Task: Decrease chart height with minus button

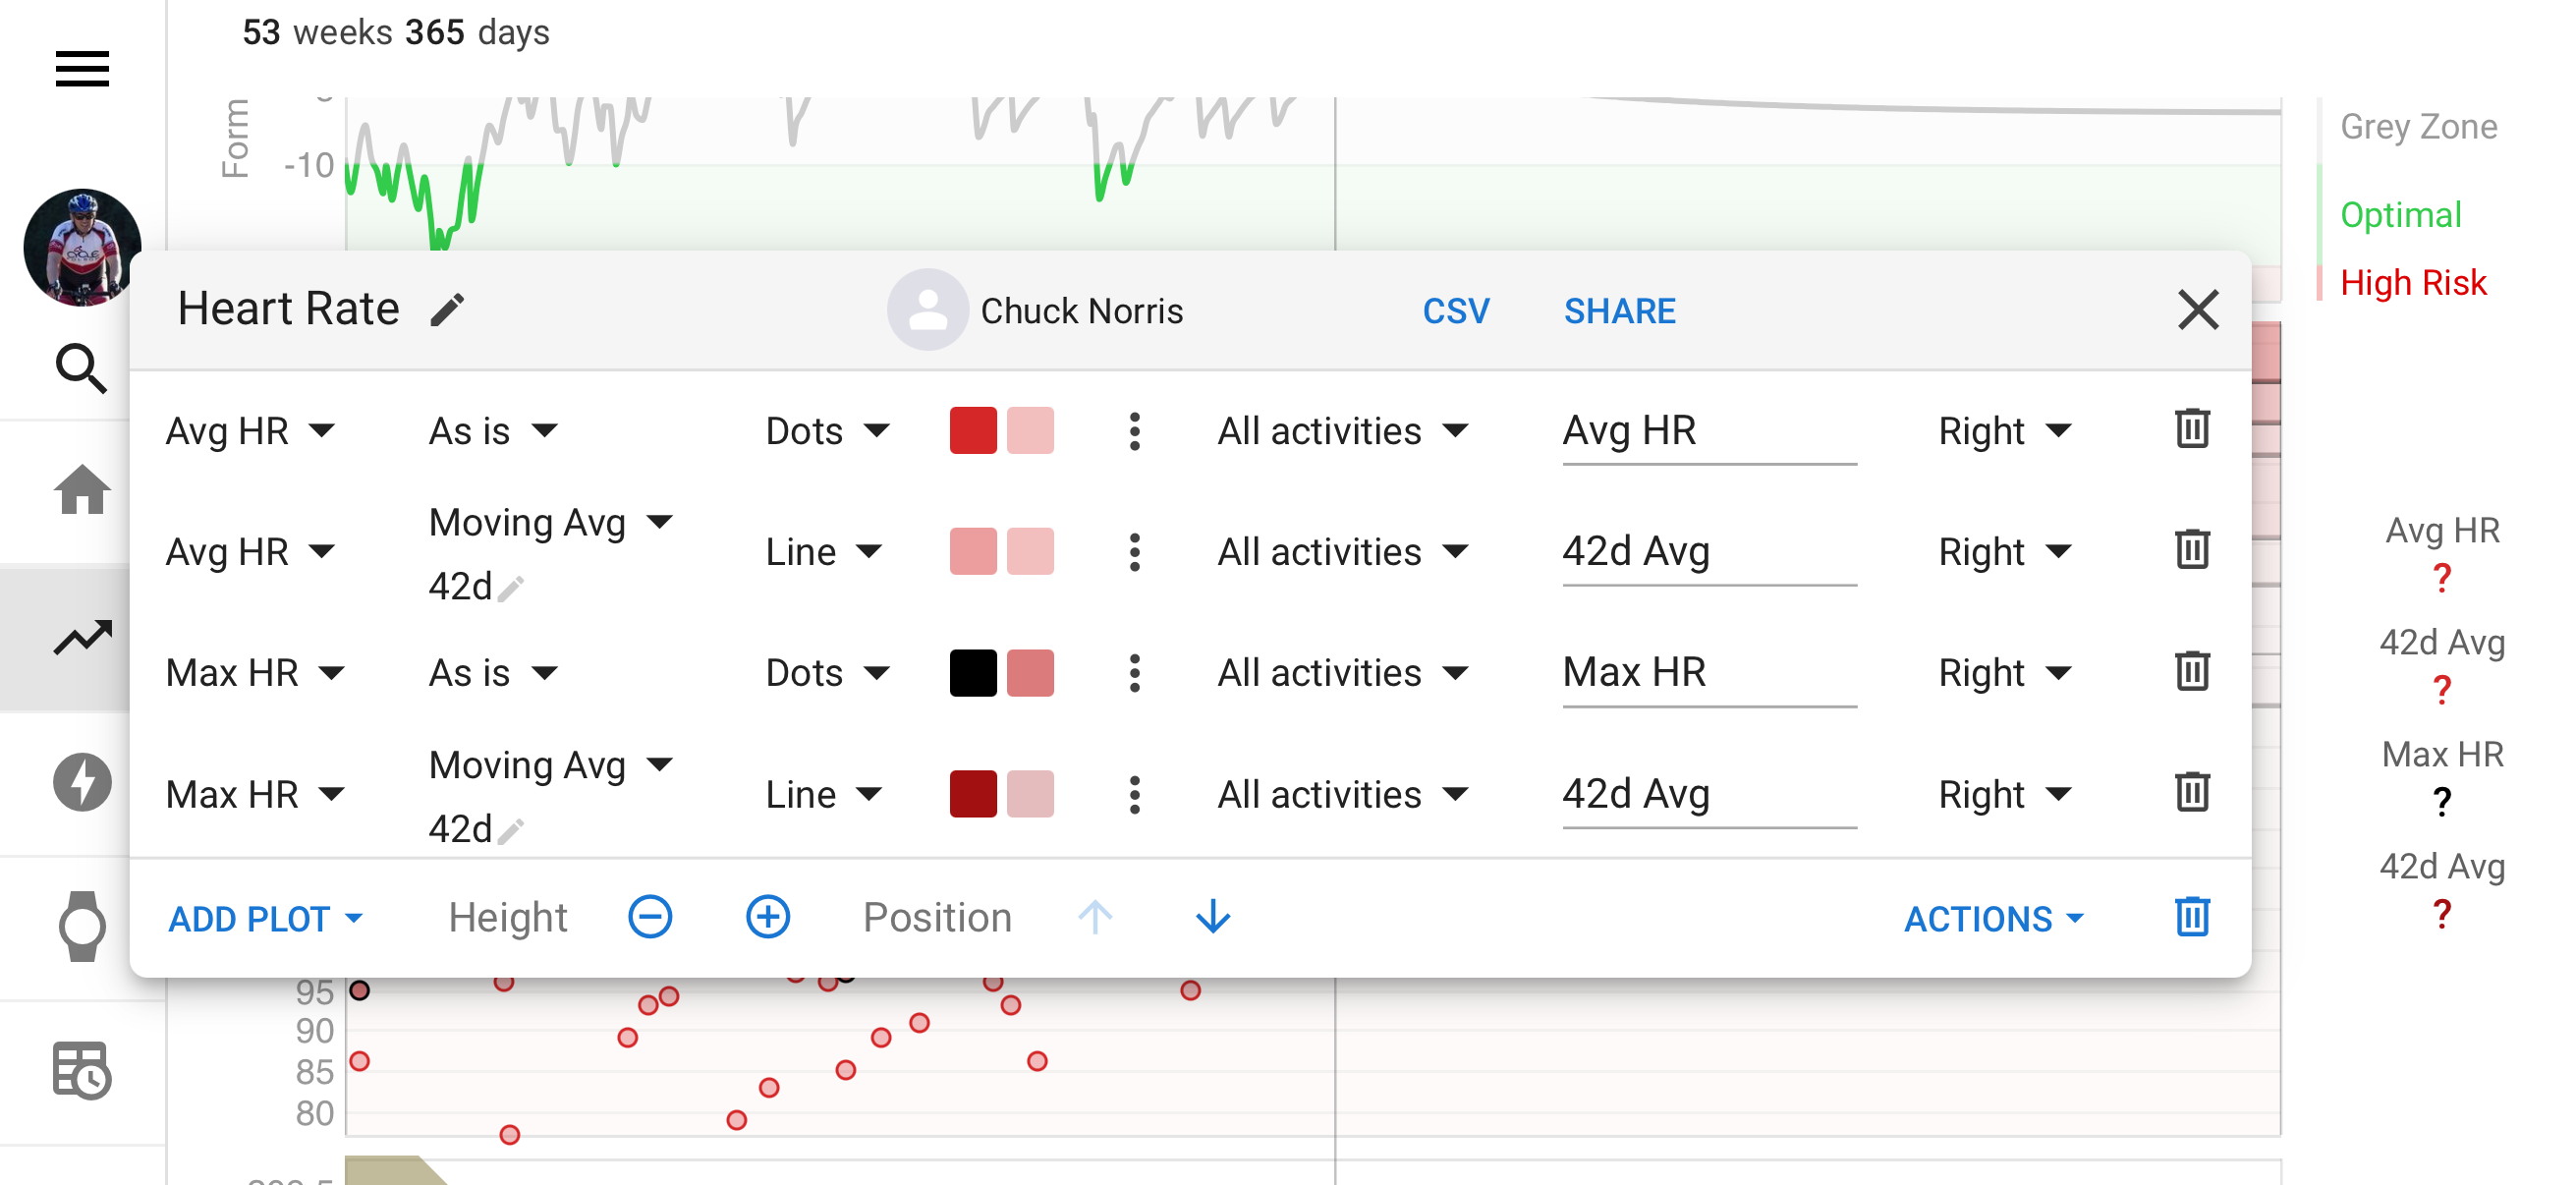Action: click(x=650, y=917)
